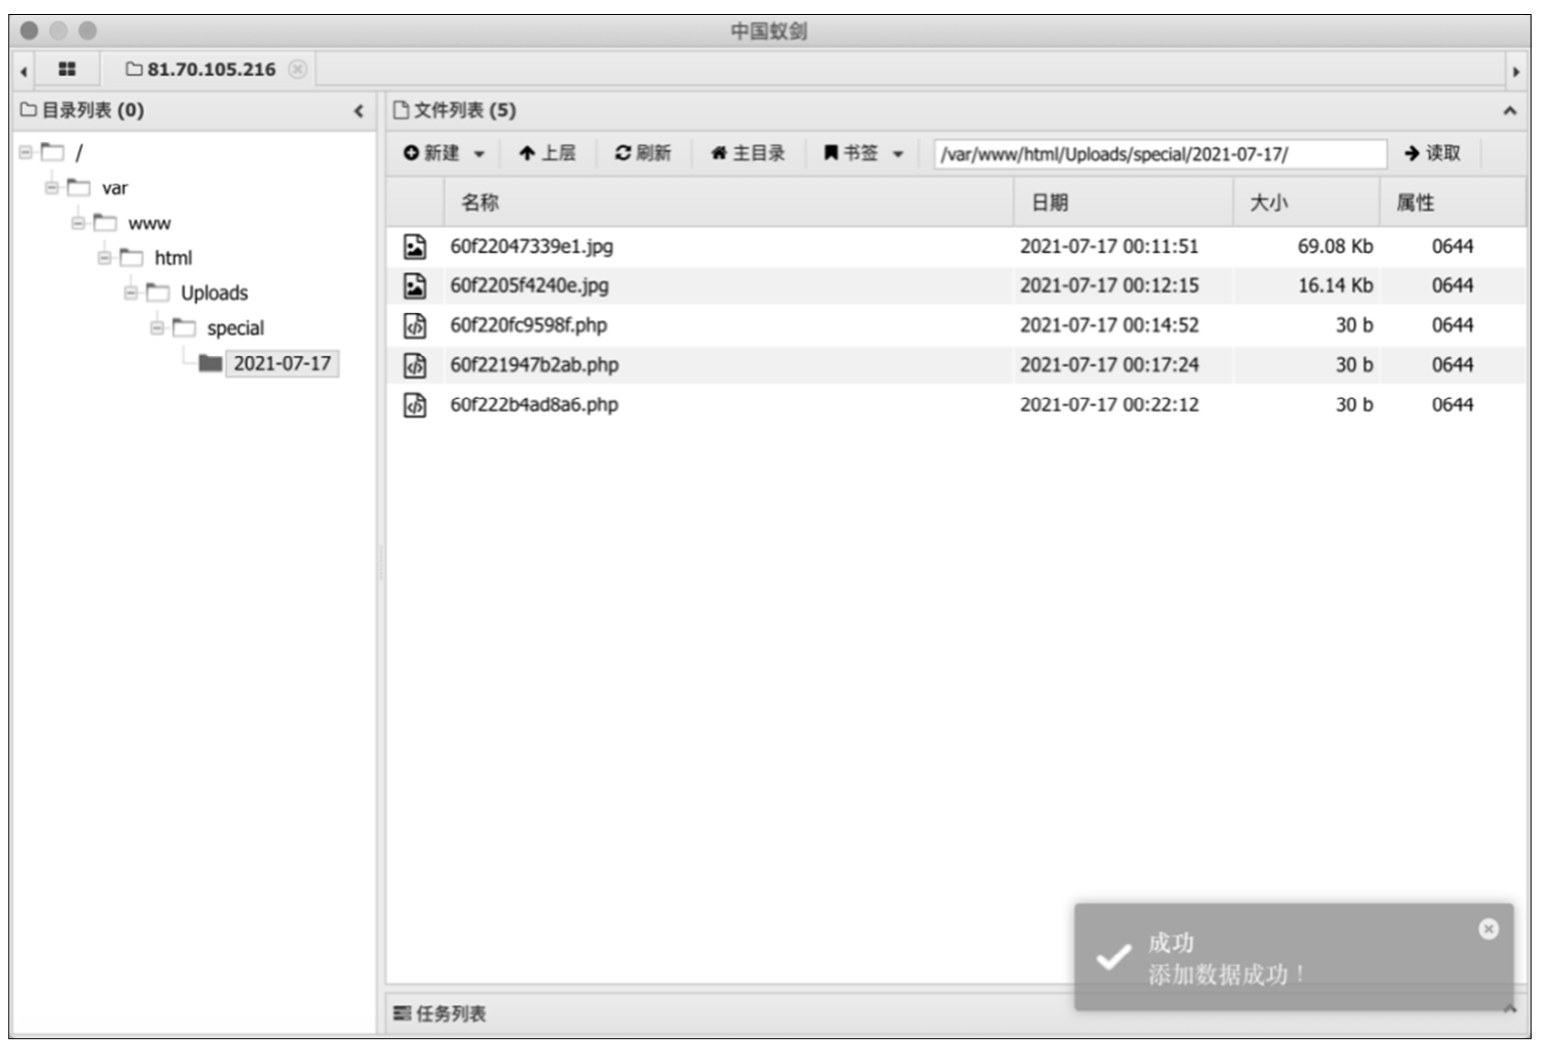This screenshot has width=1546, height=1046.
Task: Select file 60f22047339e1.jpg
Action: pos(531,246)
